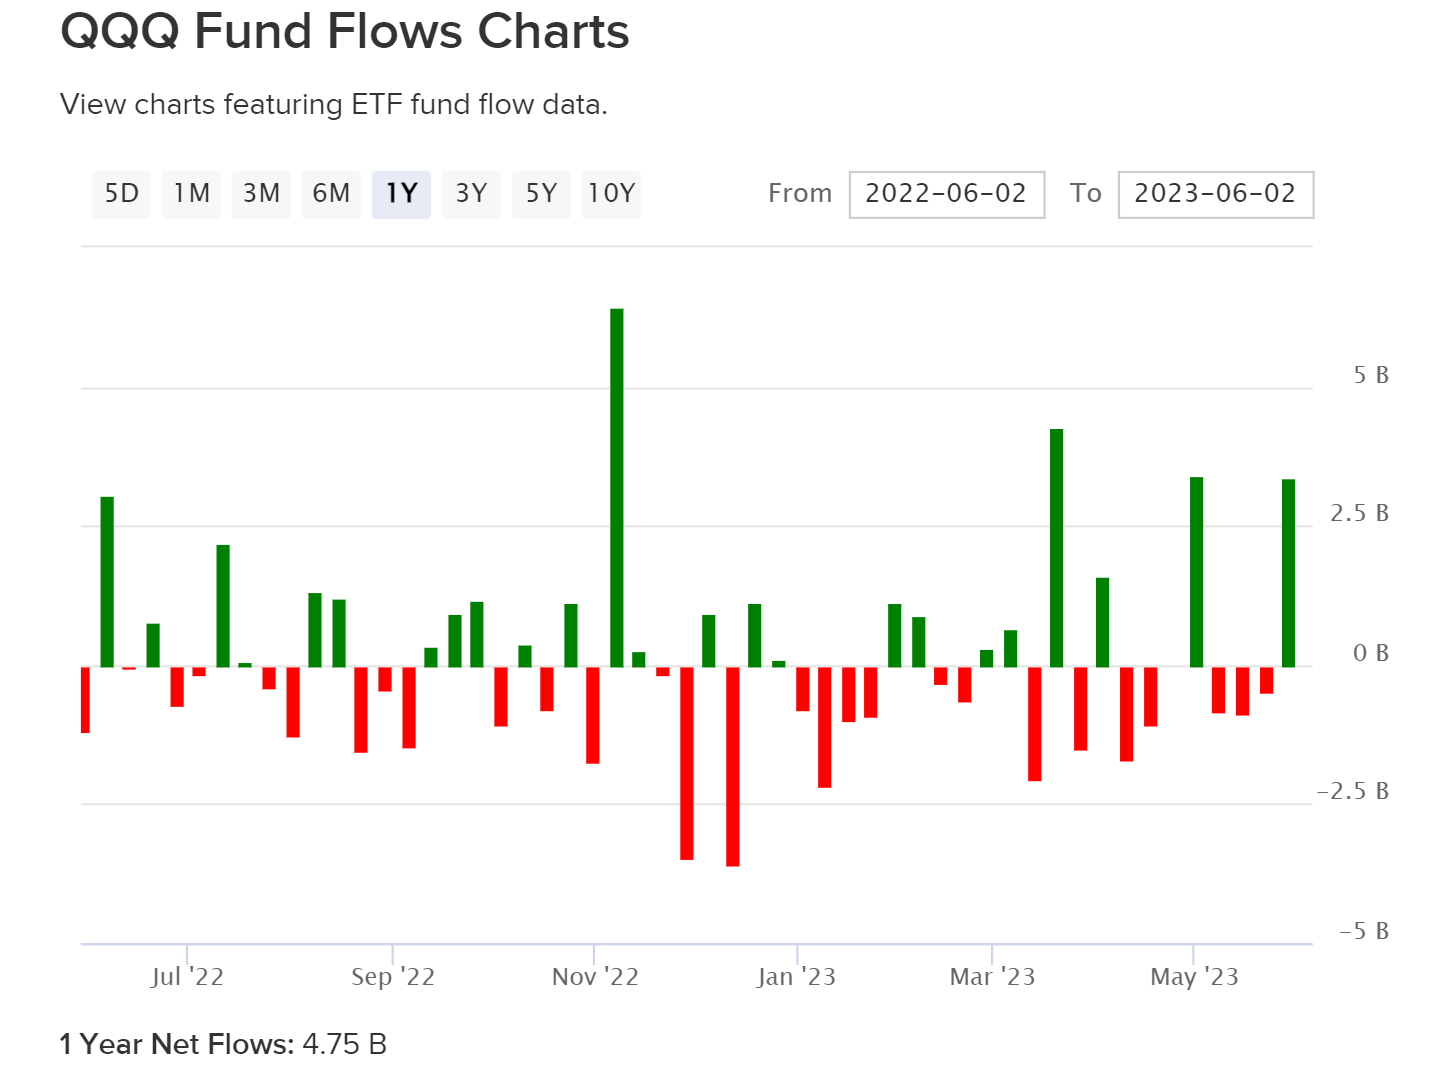
Task: Select the 1M time range button
Action: click(190, 194)
